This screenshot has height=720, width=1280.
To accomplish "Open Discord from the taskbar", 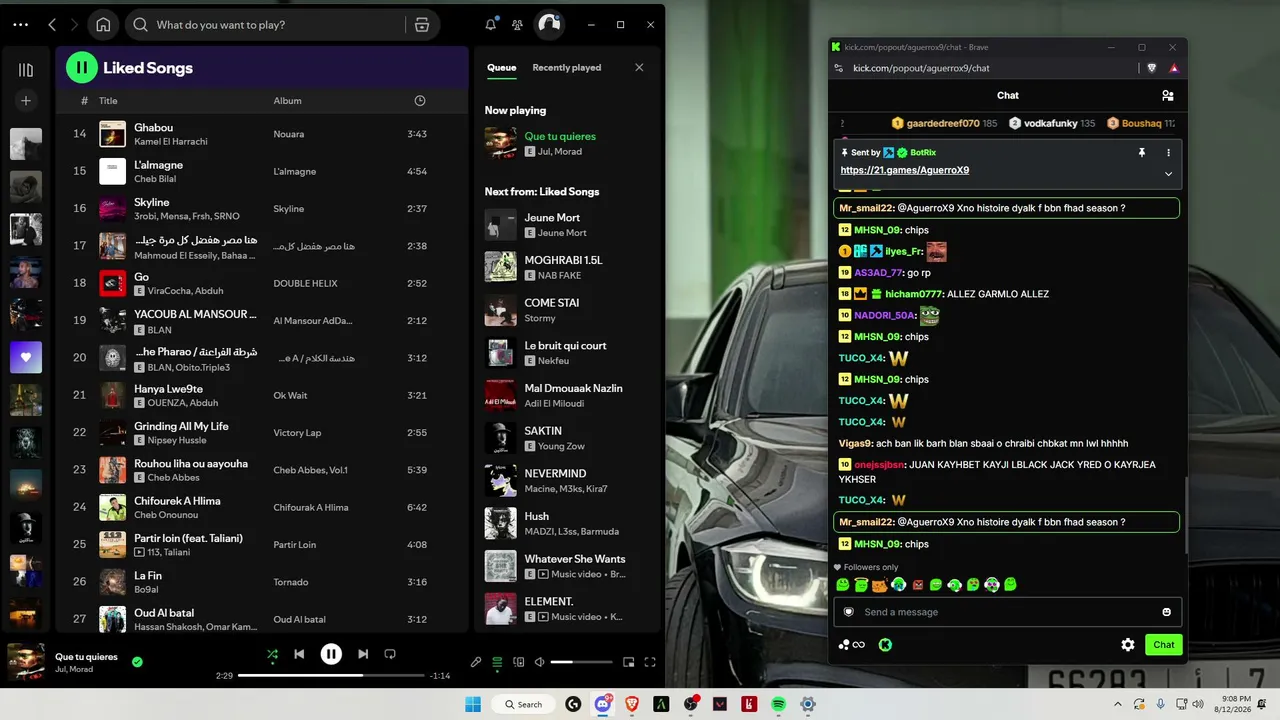I will click(x=602, y=704).
